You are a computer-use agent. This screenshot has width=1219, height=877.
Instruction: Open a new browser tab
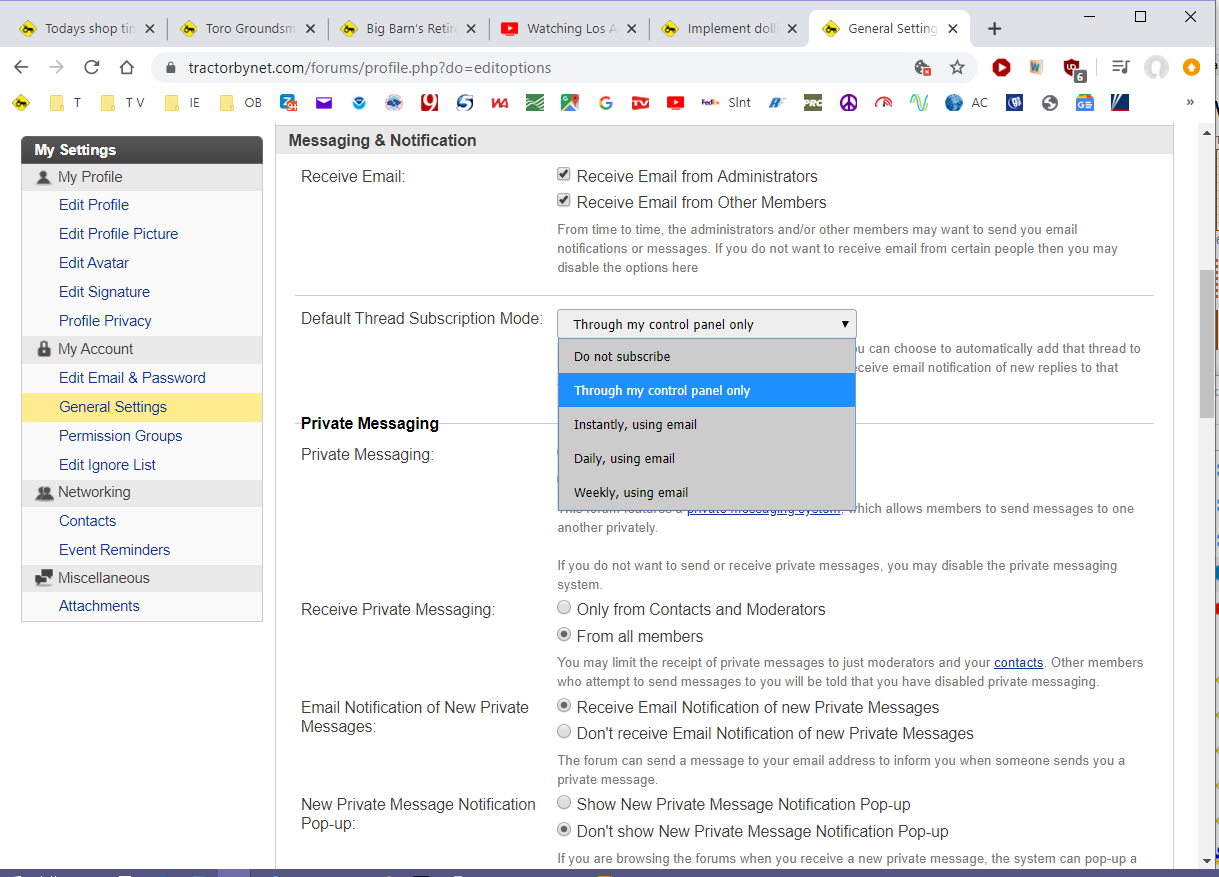tap(994, 29)
